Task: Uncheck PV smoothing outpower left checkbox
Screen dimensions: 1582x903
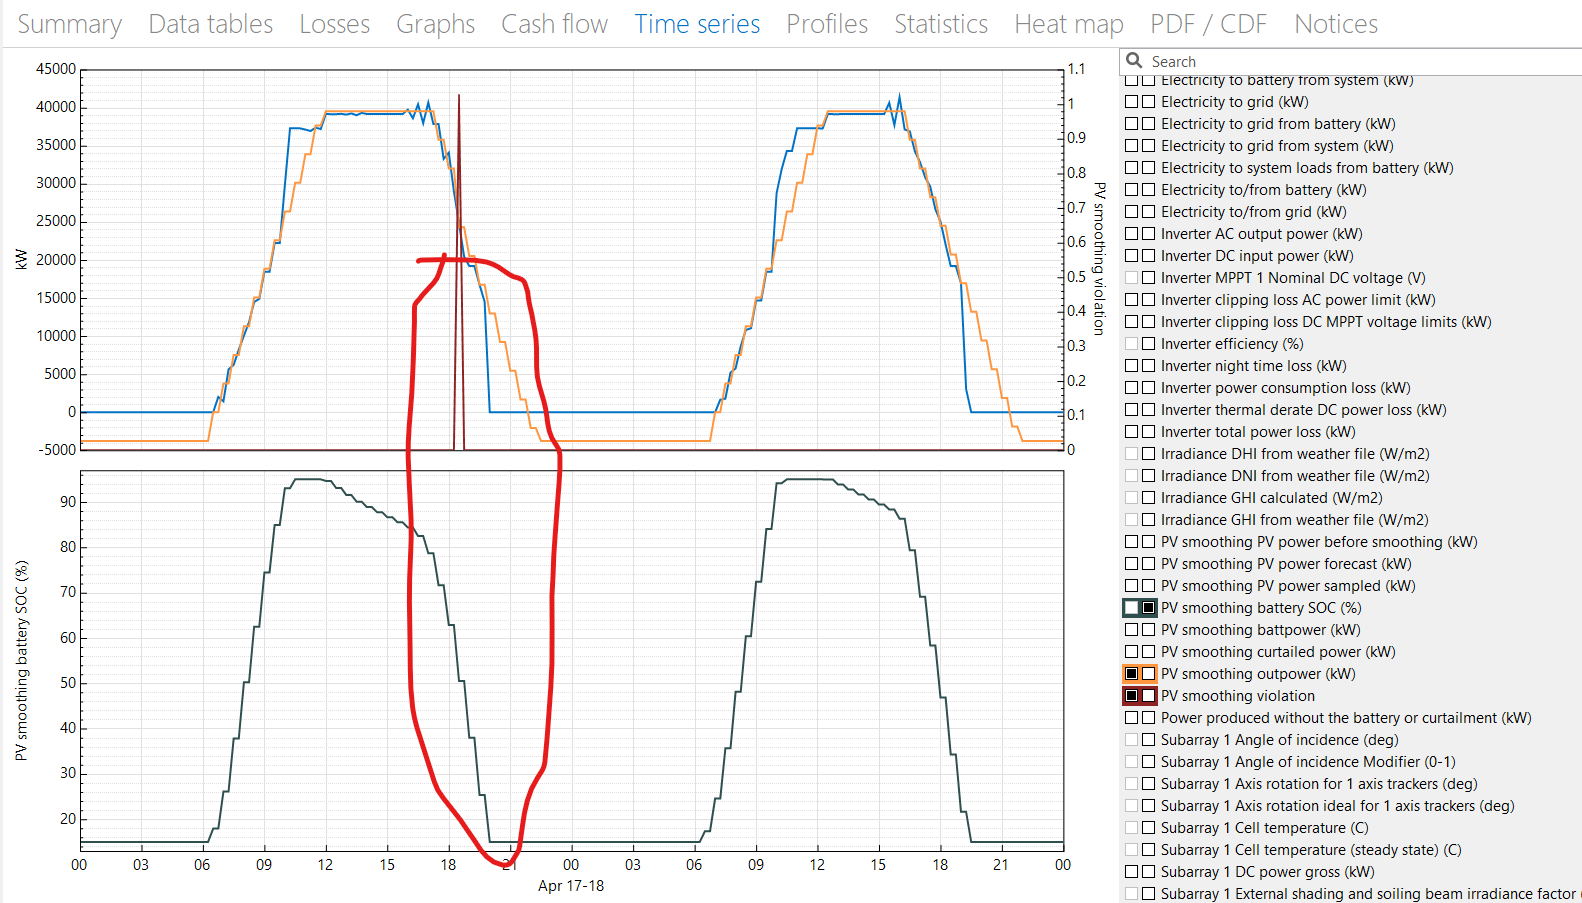Action: 1132,674
